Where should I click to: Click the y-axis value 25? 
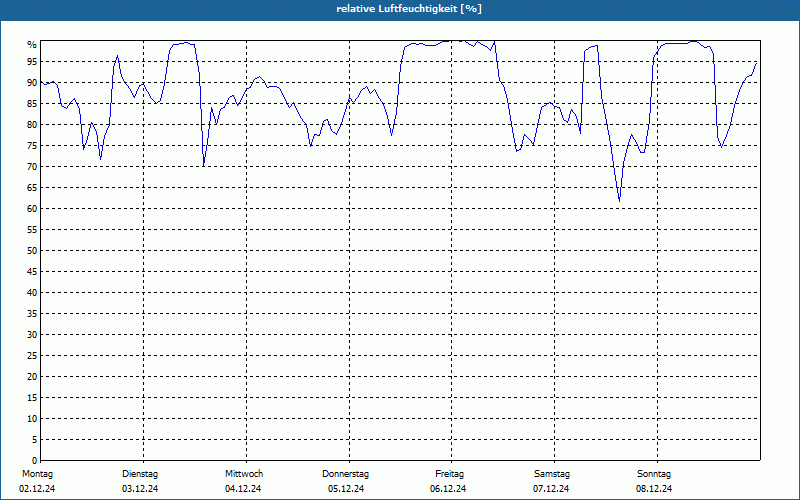click(32, 356)
